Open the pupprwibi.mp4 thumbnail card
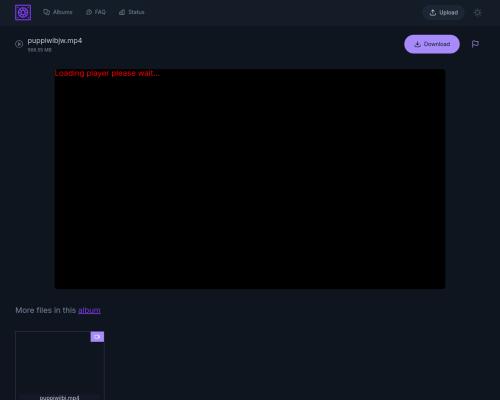Viewport: 500px width, 400px height. coord(60,365)
